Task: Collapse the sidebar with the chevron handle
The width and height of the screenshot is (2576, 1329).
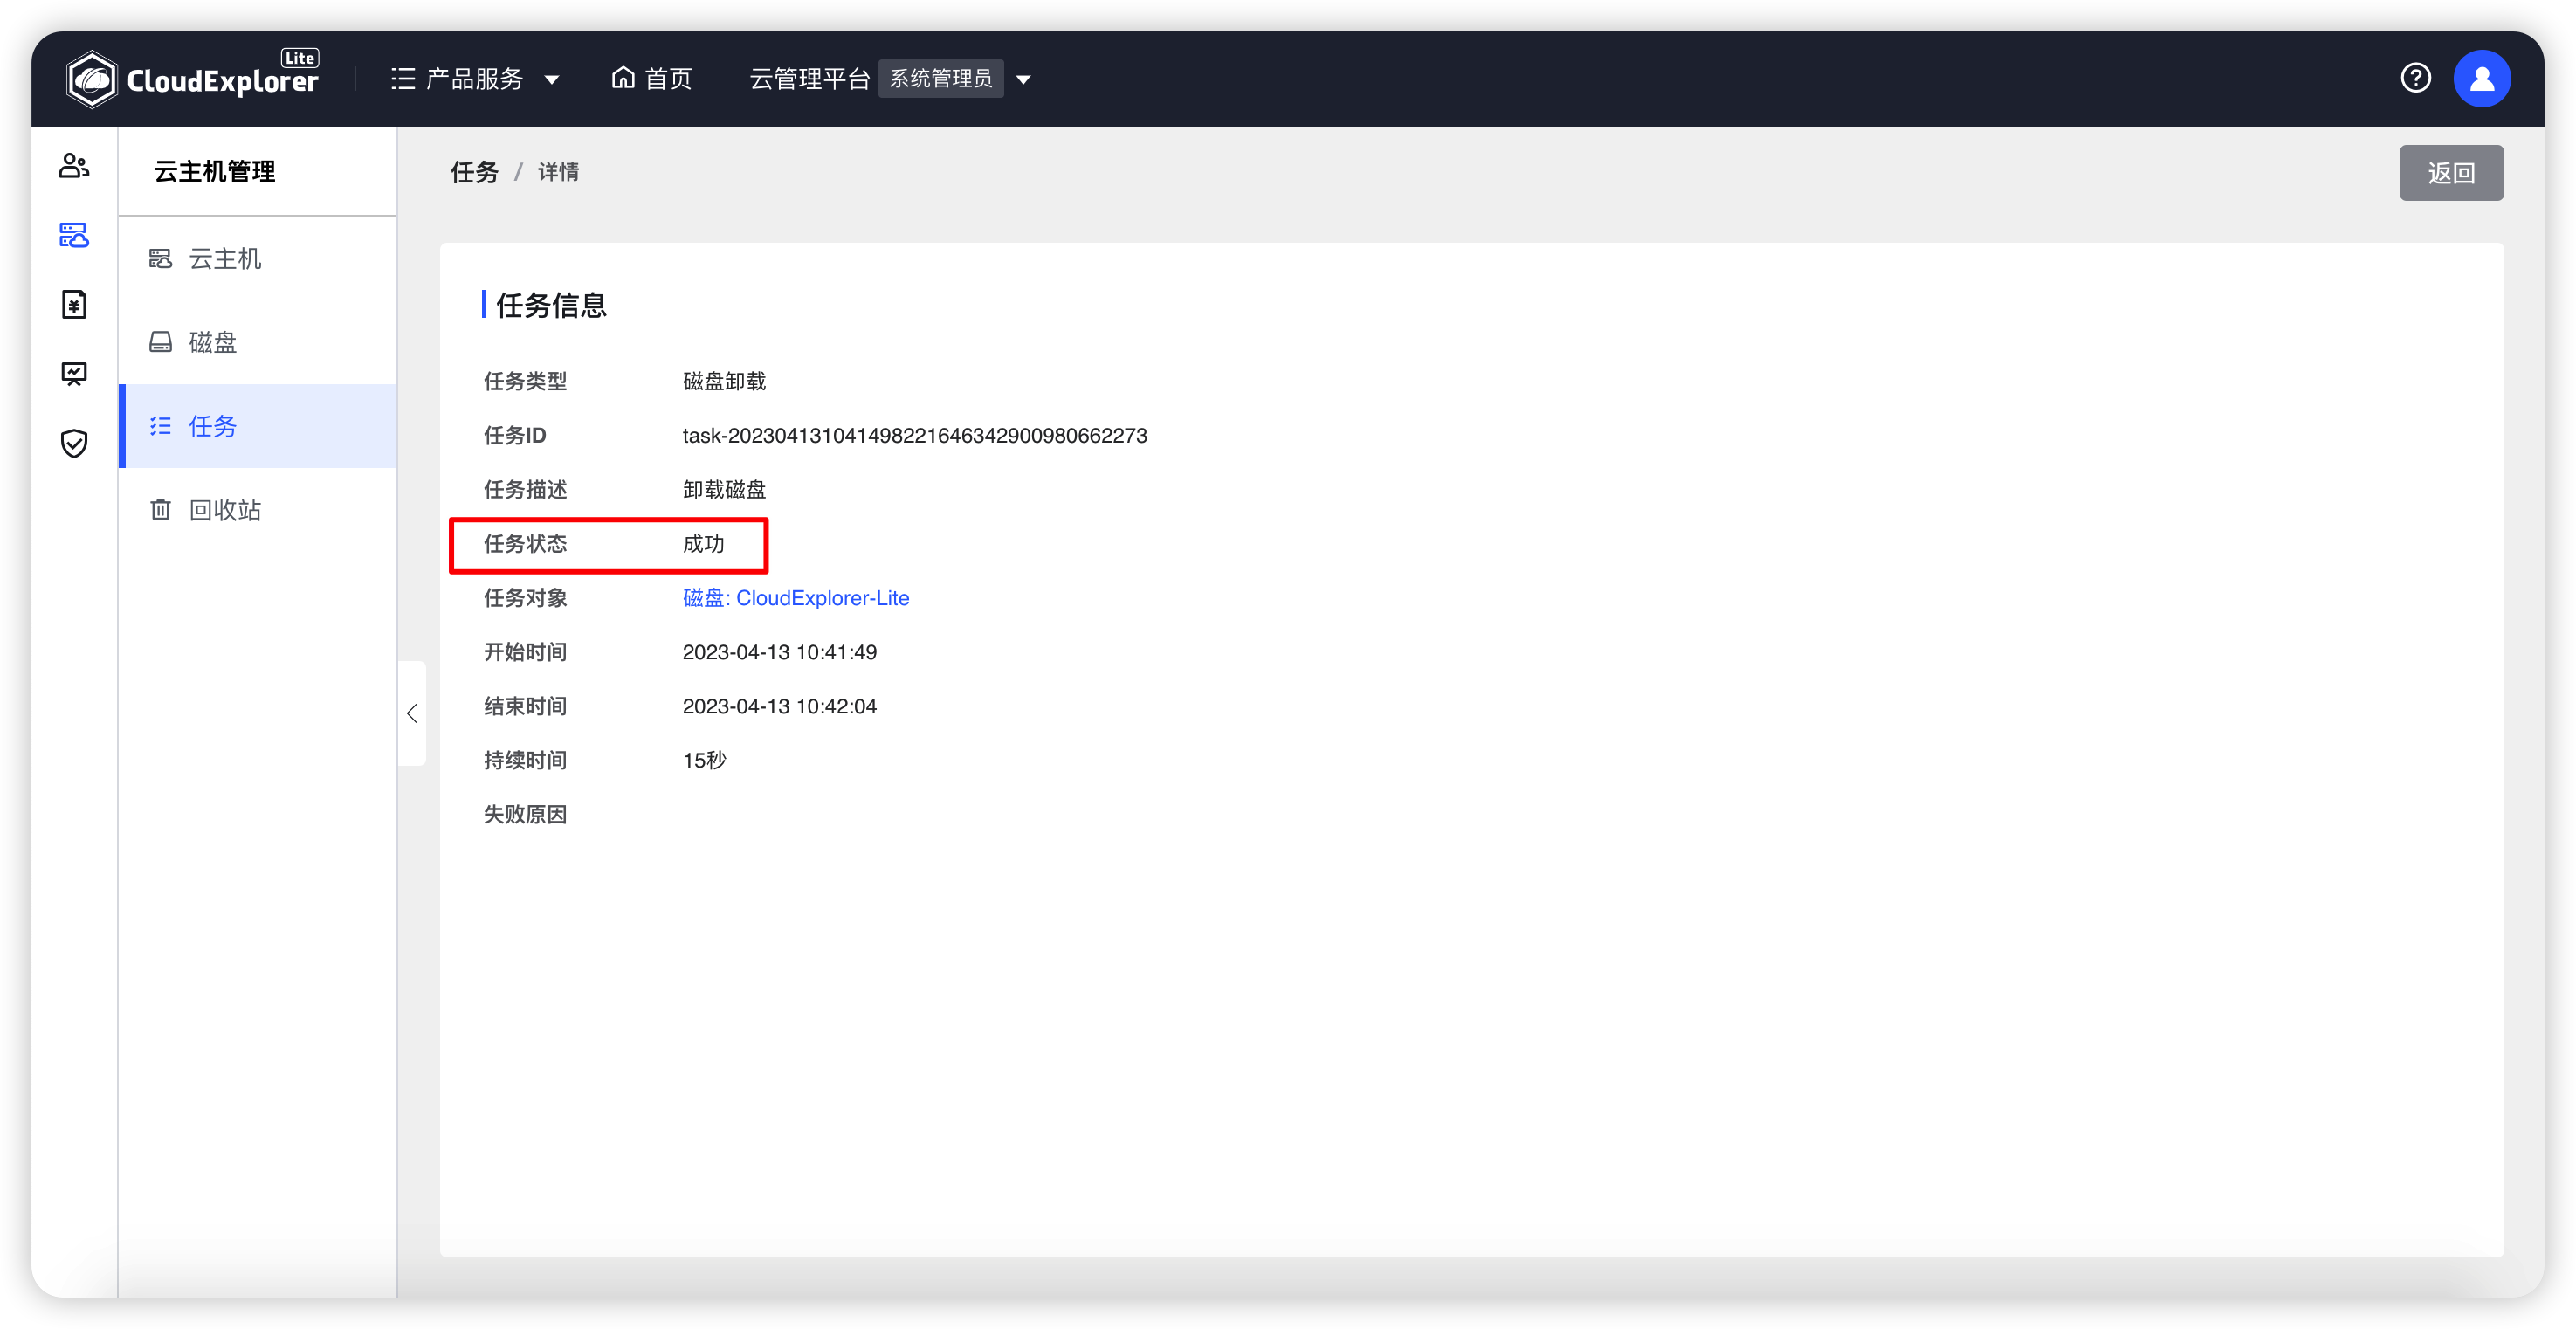Action: click(x=412, y=713)
